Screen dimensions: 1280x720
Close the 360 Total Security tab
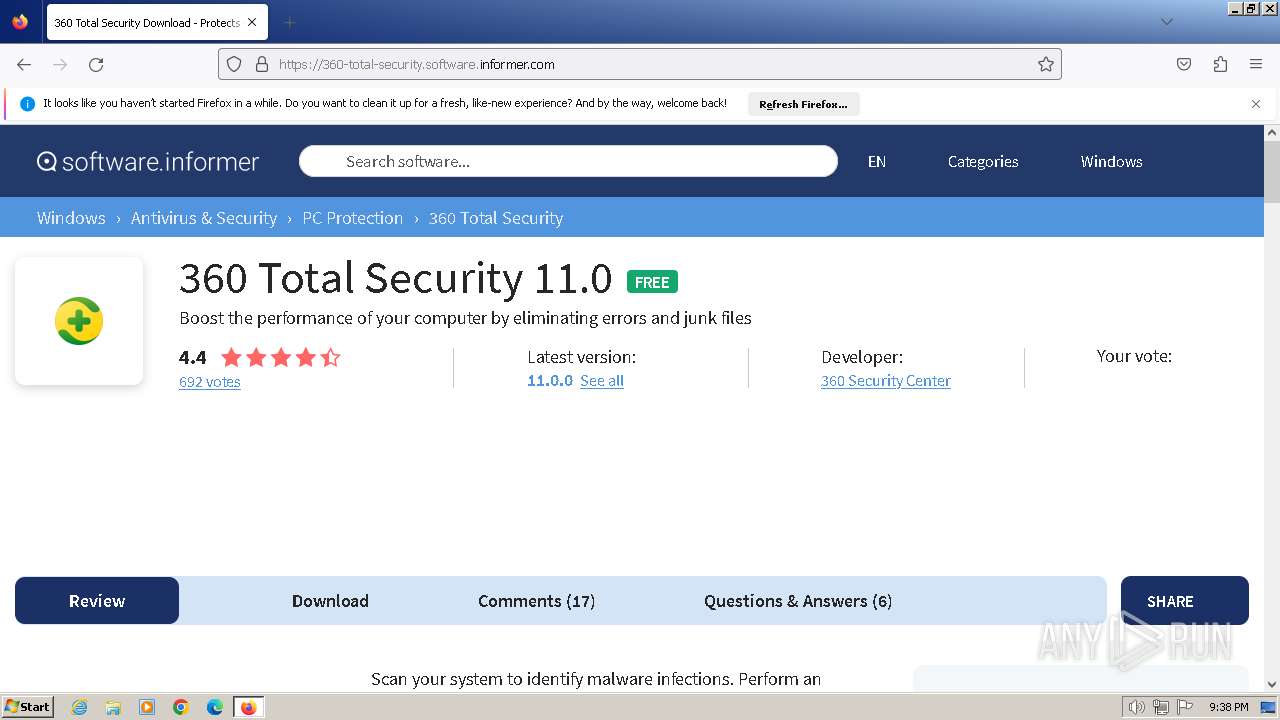252,22
